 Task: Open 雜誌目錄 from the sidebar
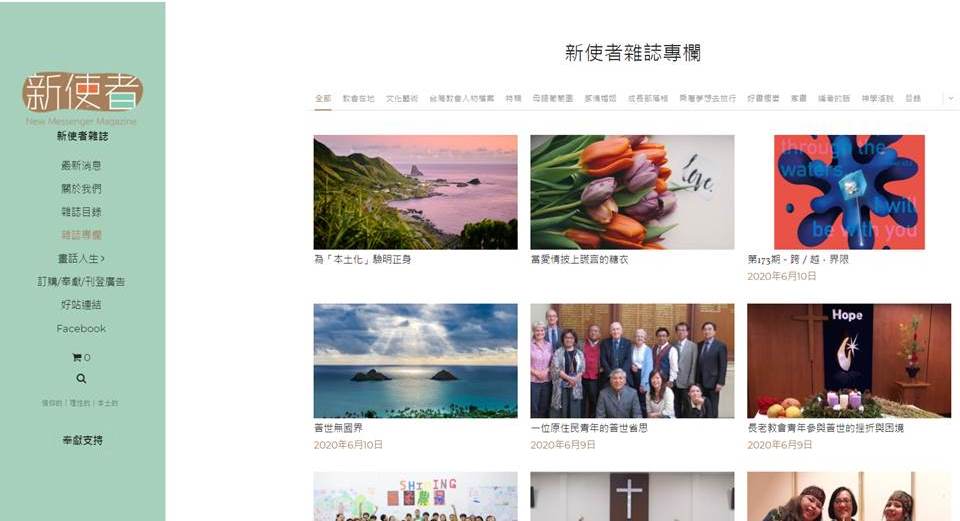81,212
